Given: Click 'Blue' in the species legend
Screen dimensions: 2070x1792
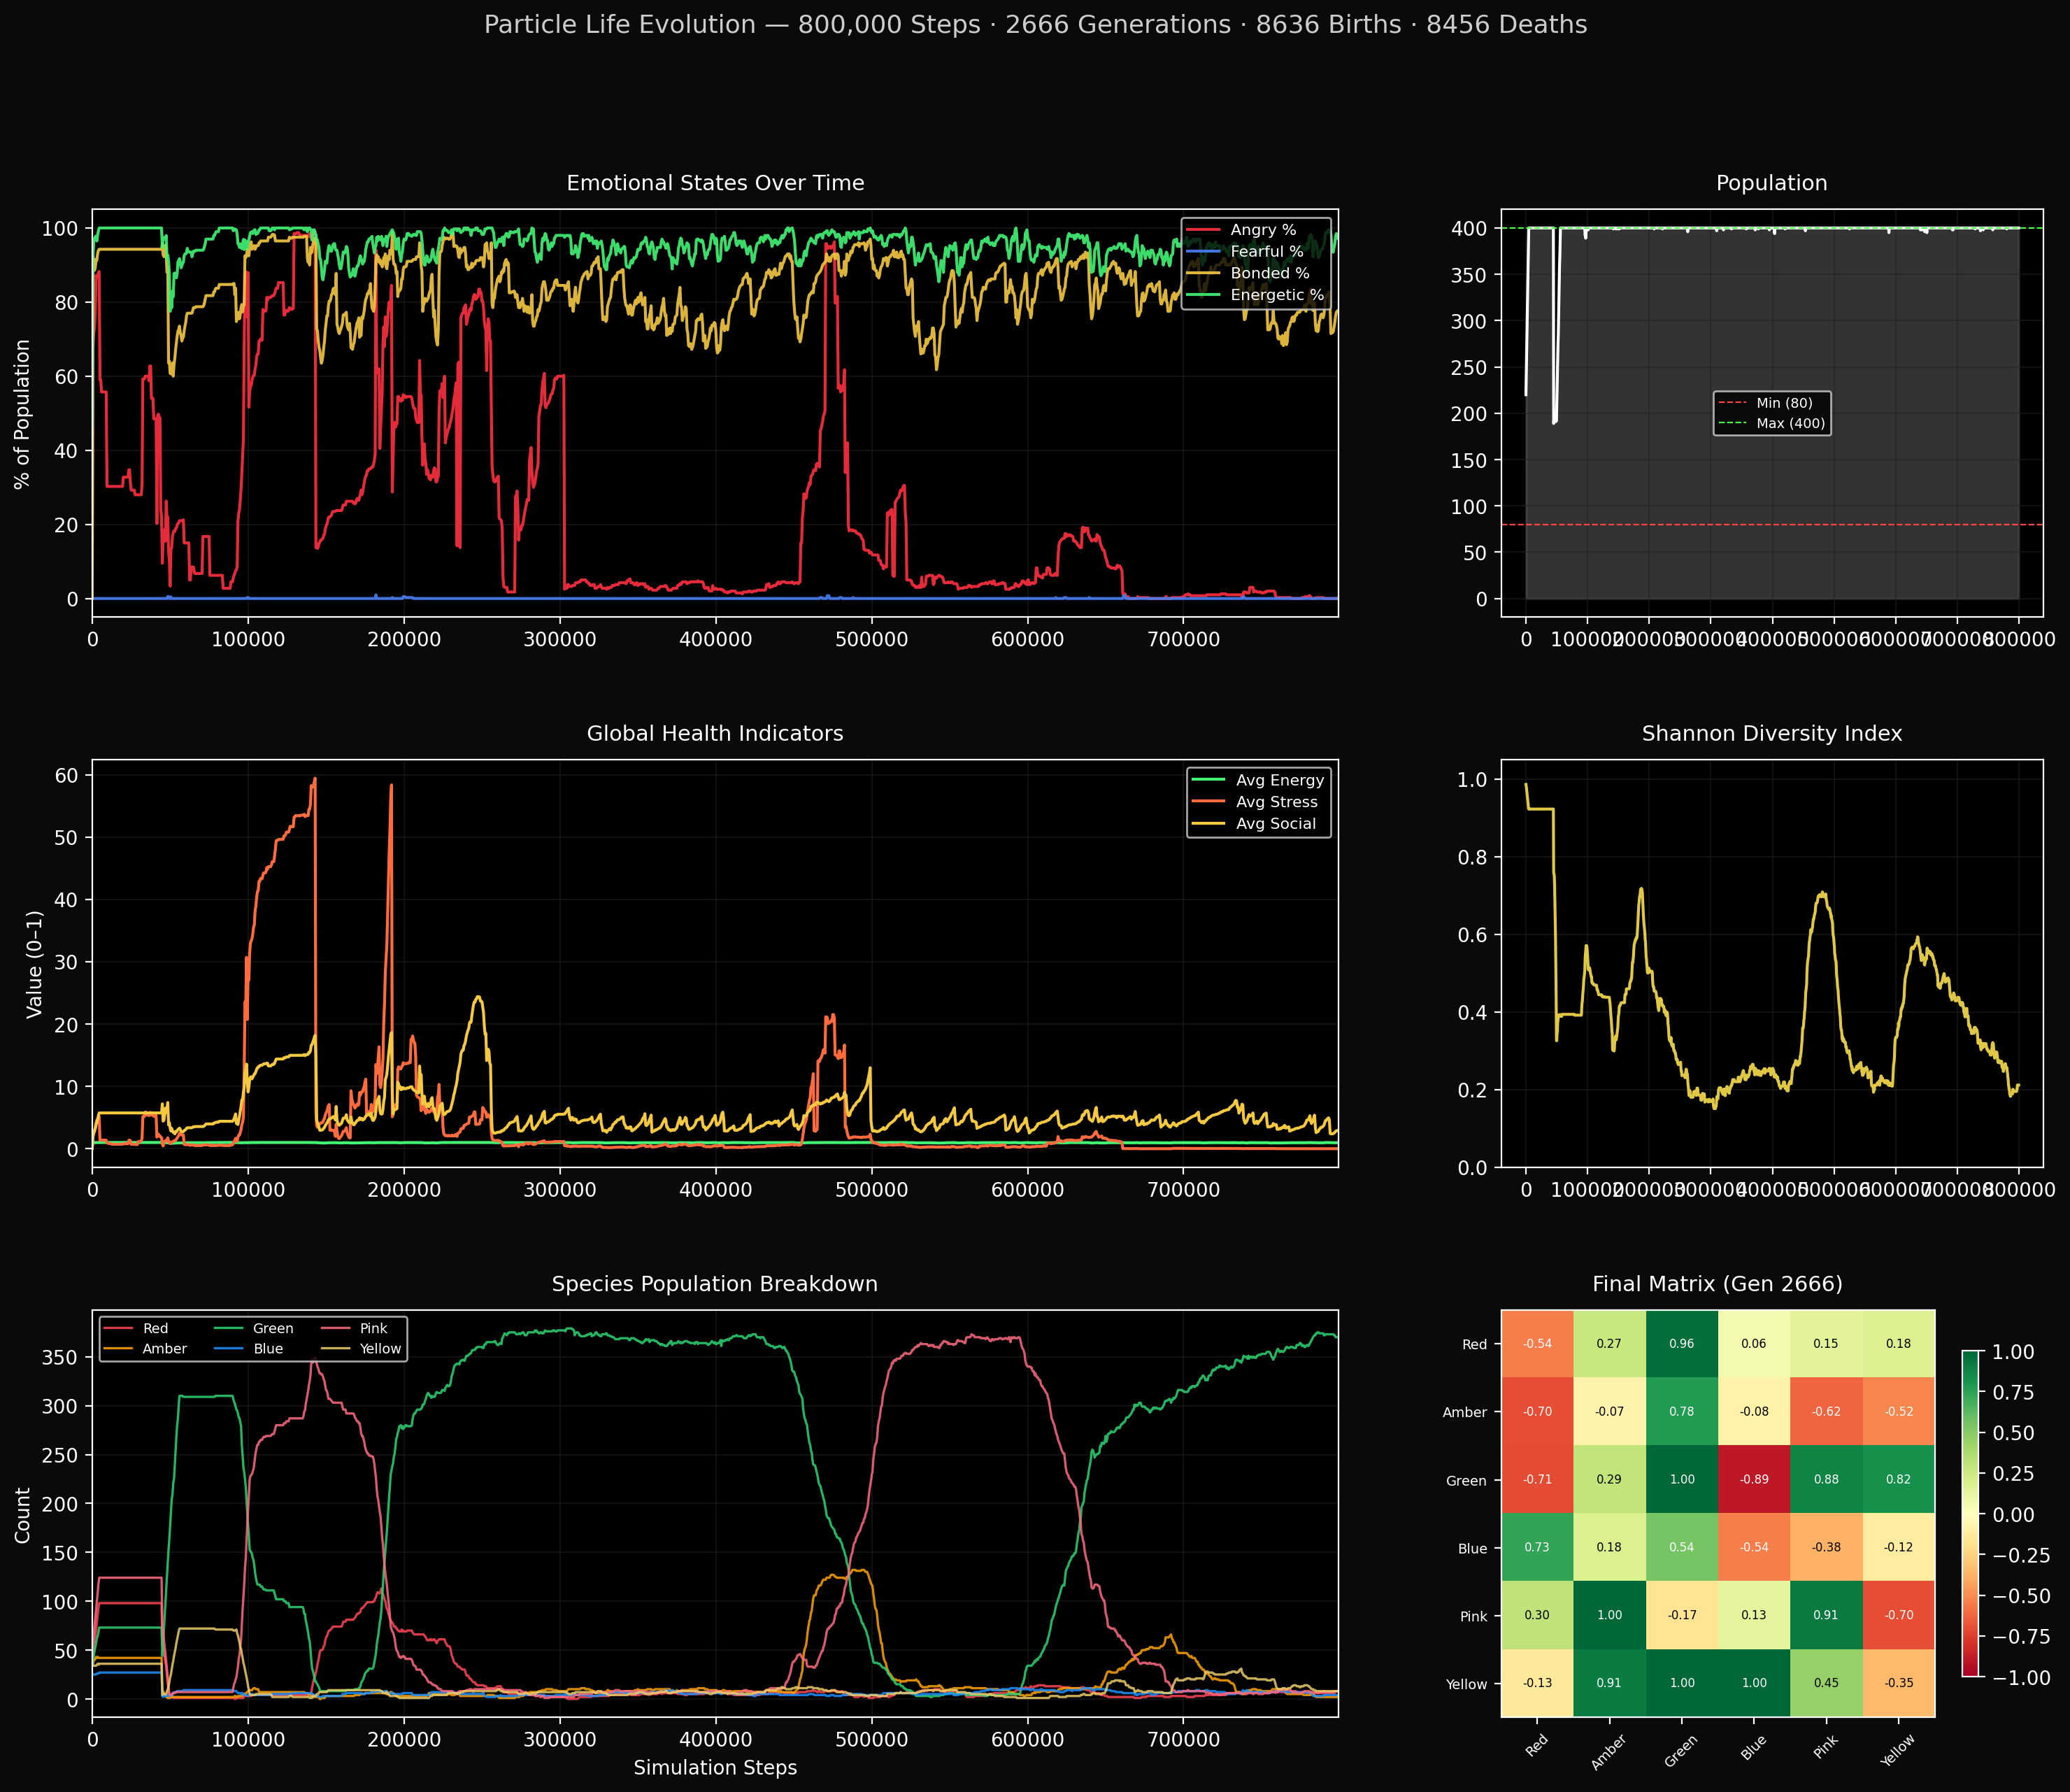Looking at the screenshot, I should pos(249,1349).
